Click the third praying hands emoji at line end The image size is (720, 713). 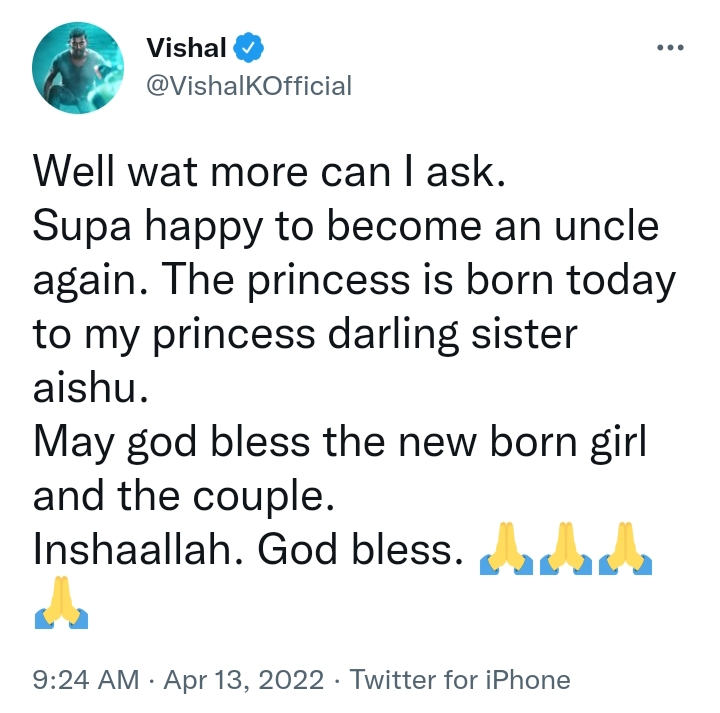point(625,550)
